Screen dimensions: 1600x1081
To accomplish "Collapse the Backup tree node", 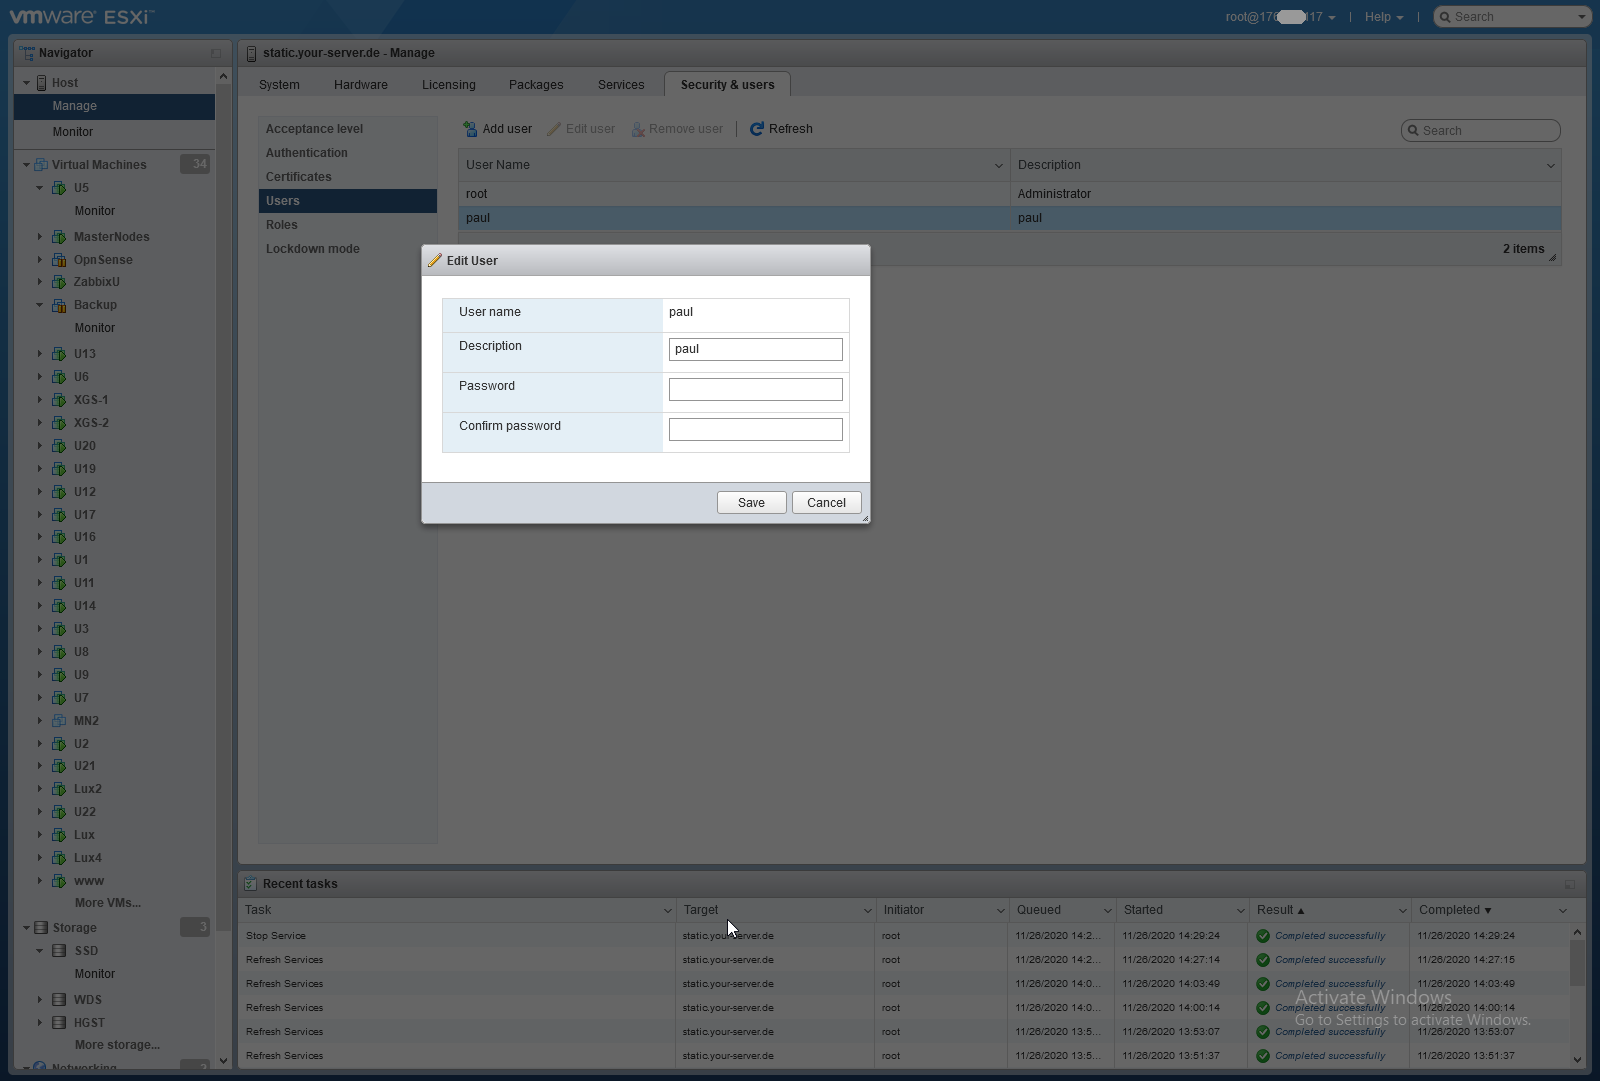I will 40,305.
